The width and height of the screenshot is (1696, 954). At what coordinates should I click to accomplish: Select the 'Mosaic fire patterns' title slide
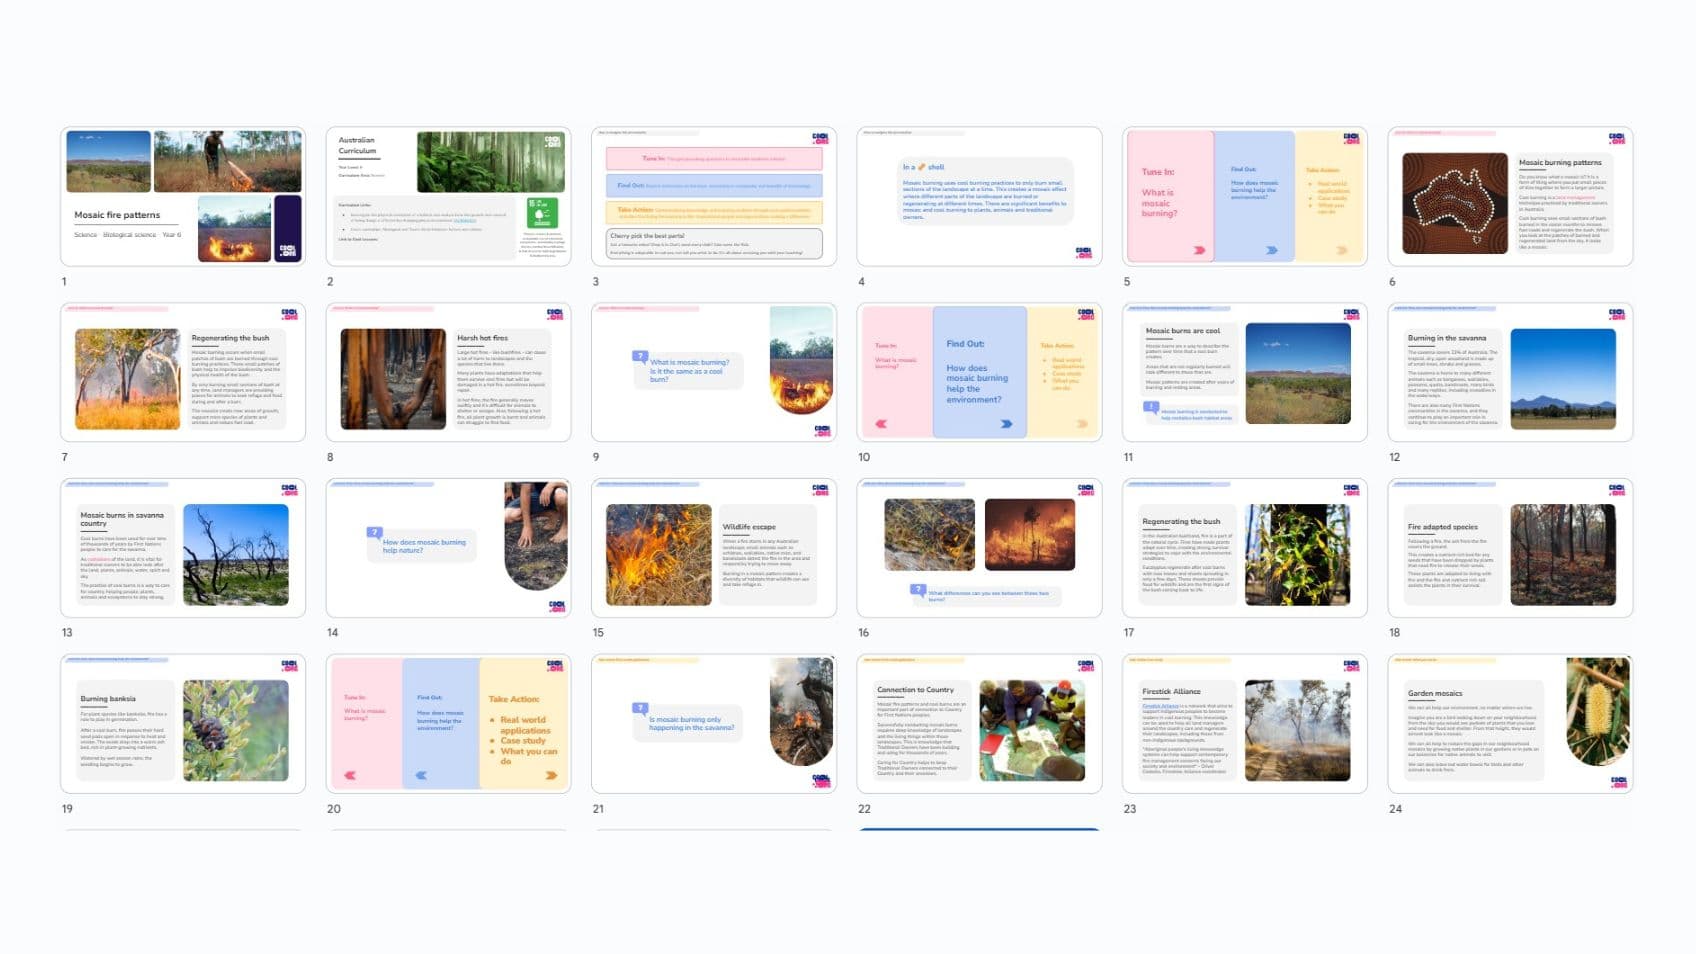coord(182,196)
